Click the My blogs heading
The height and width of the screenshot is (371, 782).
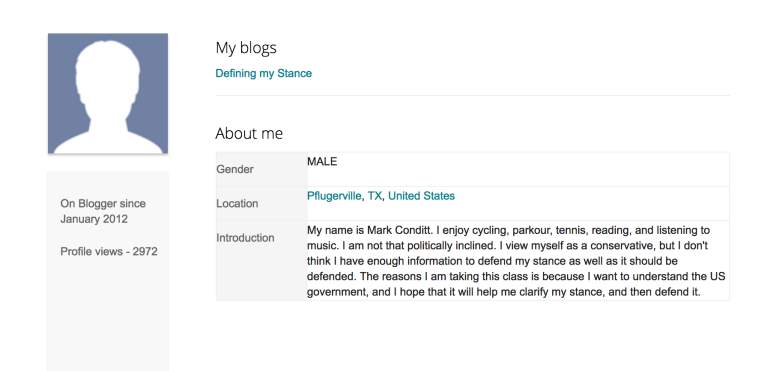(x=246, y=48)
